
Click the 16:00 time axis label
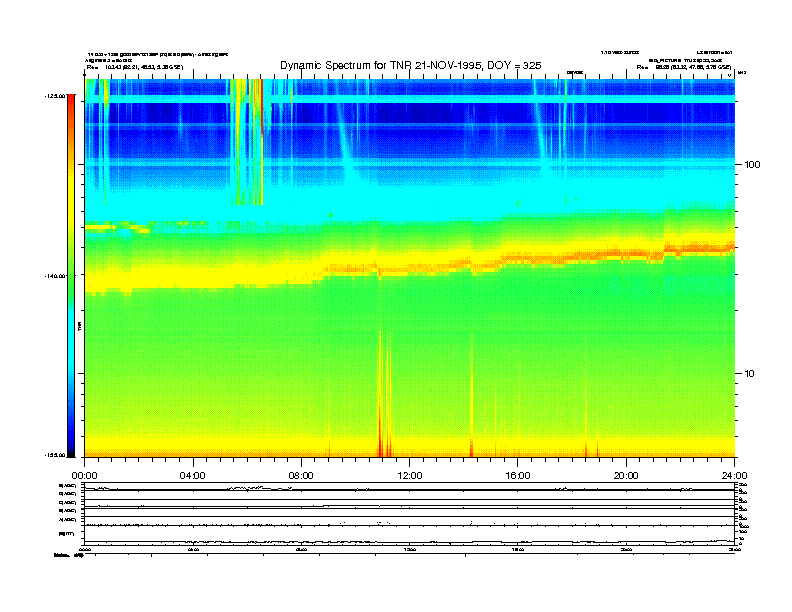[x=518, y=476]
